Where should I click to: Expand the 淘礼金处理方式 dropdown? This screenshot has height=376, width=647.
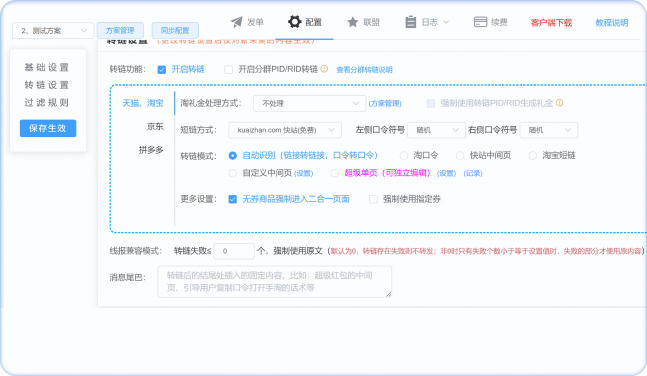click(309, 103)
